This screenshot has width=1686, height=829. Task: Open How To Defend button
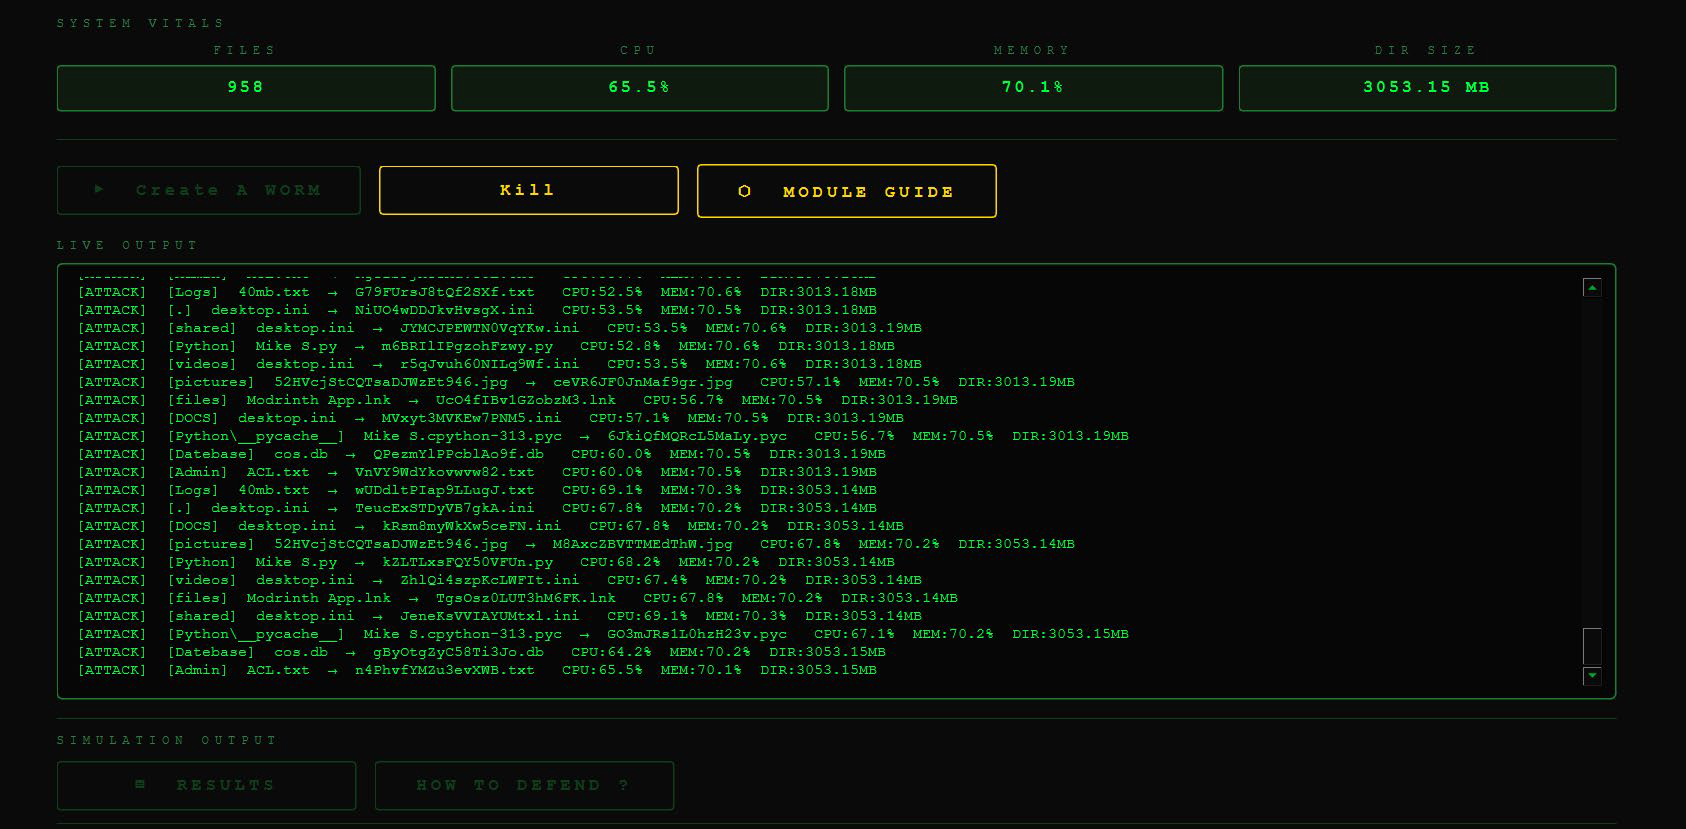click(x=524, y=785)
